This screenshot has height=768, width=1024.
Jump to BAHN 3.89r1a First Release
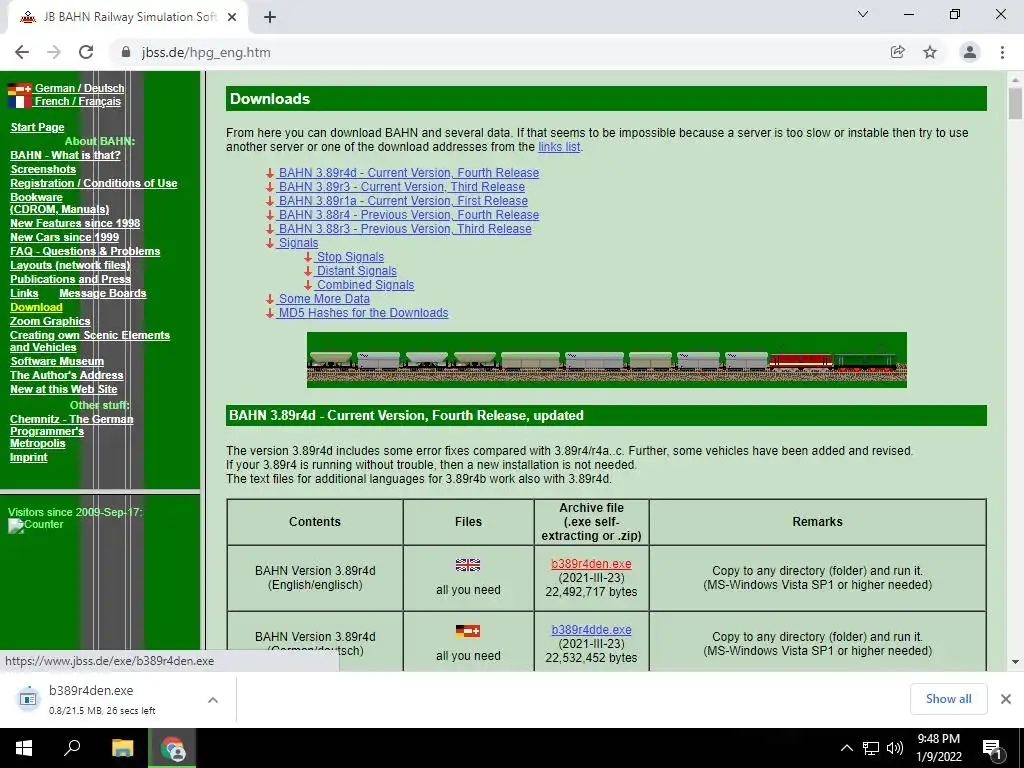[402, 201]
